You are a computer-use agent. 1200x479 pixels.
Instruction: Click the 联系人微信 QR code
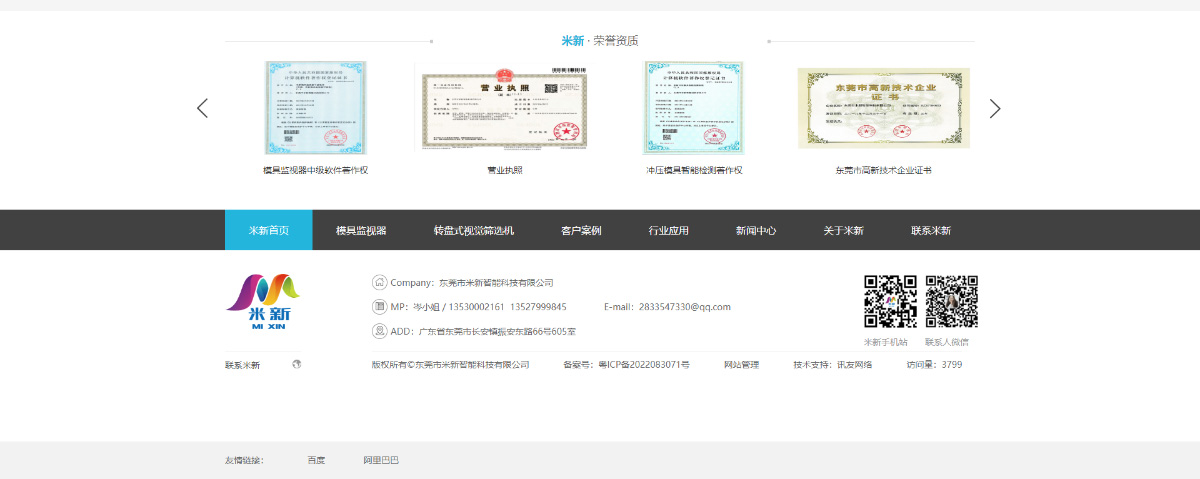click(x=951, y=302)
